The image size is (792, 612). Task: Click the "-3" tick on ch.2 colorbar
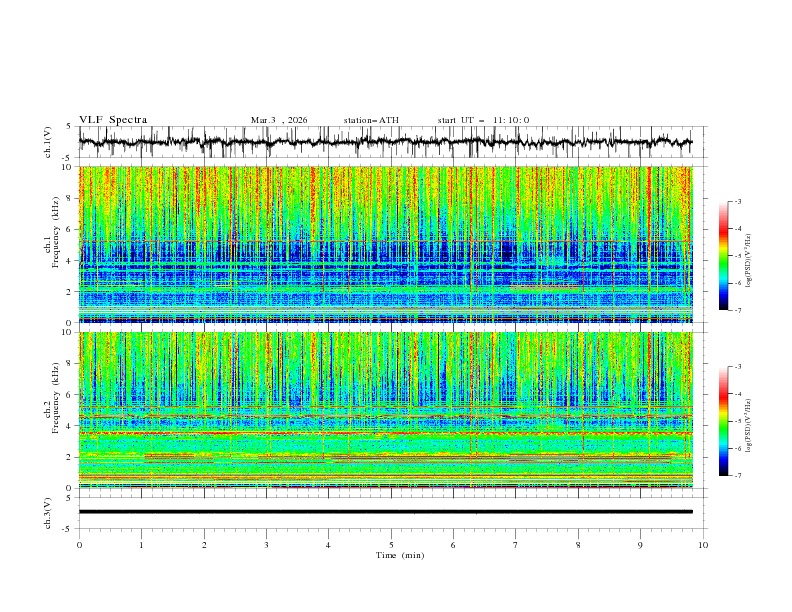point(738,367)
